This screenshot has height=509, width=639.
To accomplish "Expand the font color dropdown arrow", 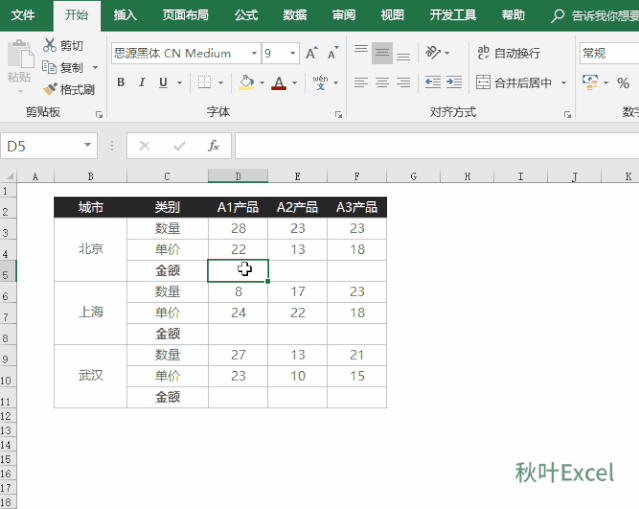I will (x=295, y=83).
